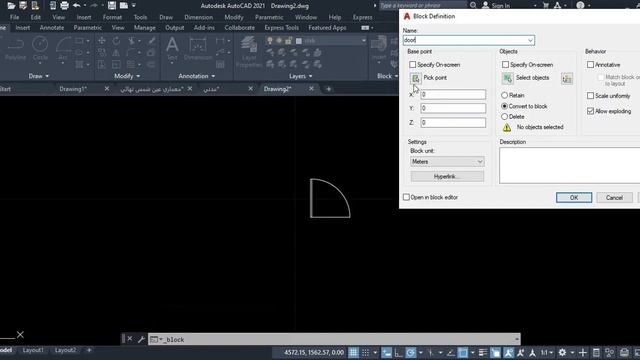Select the Retain radio button
The image size is (640, 360).
click(x=504, y=95)
